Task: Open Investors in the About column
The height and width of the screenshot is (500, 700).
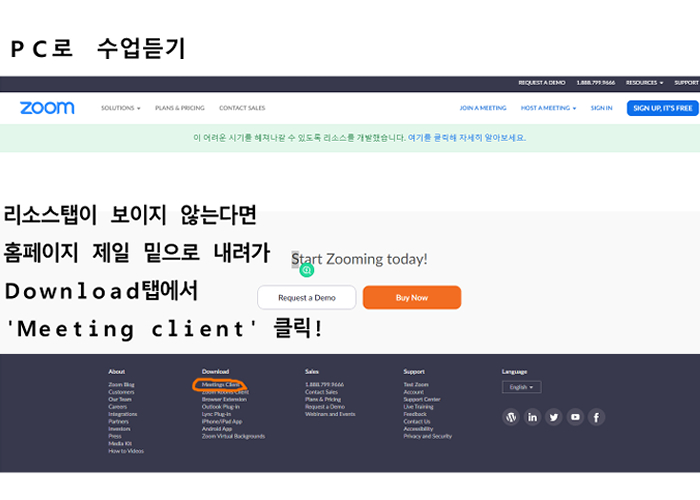Action: [119, 429]
